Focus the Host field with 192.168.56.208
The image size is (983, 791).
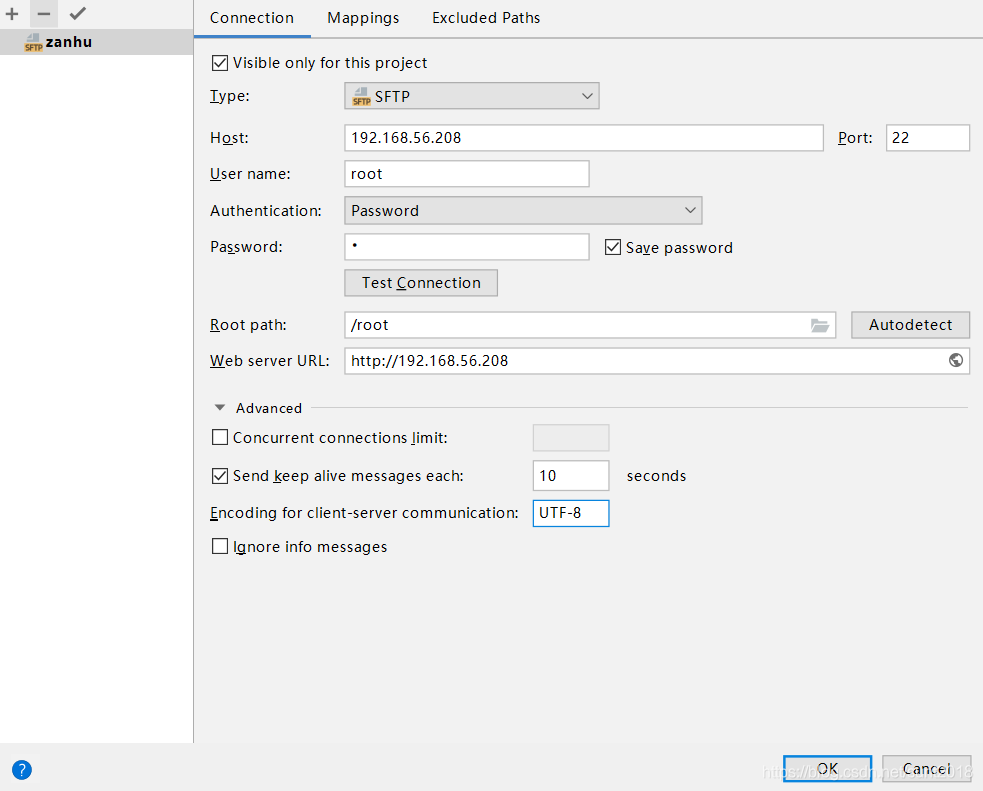584,138
